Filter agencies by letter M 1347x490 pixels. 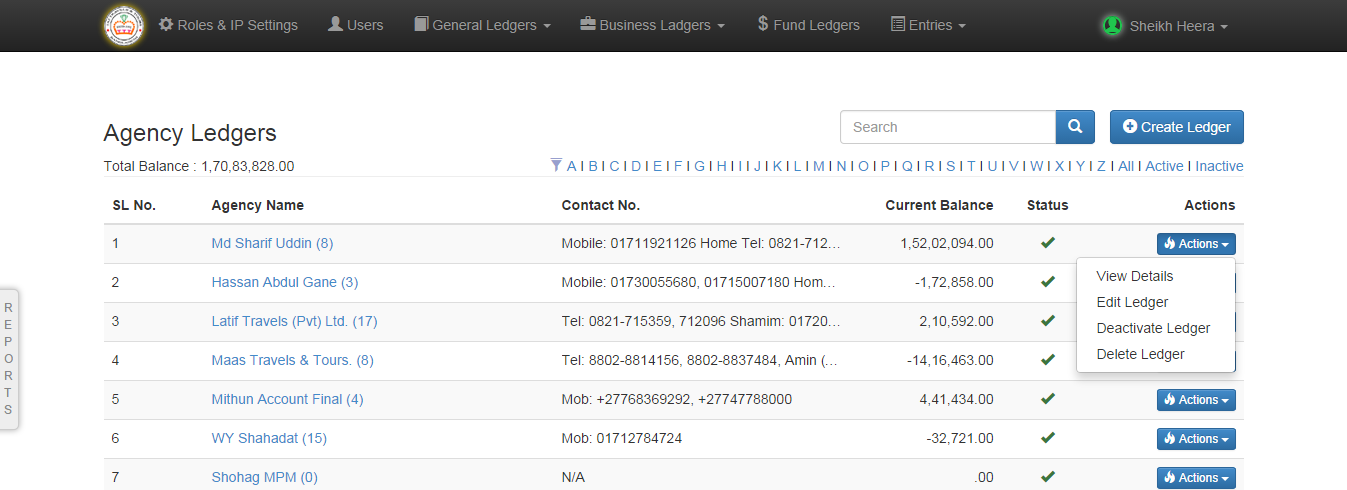pos(819,166)
